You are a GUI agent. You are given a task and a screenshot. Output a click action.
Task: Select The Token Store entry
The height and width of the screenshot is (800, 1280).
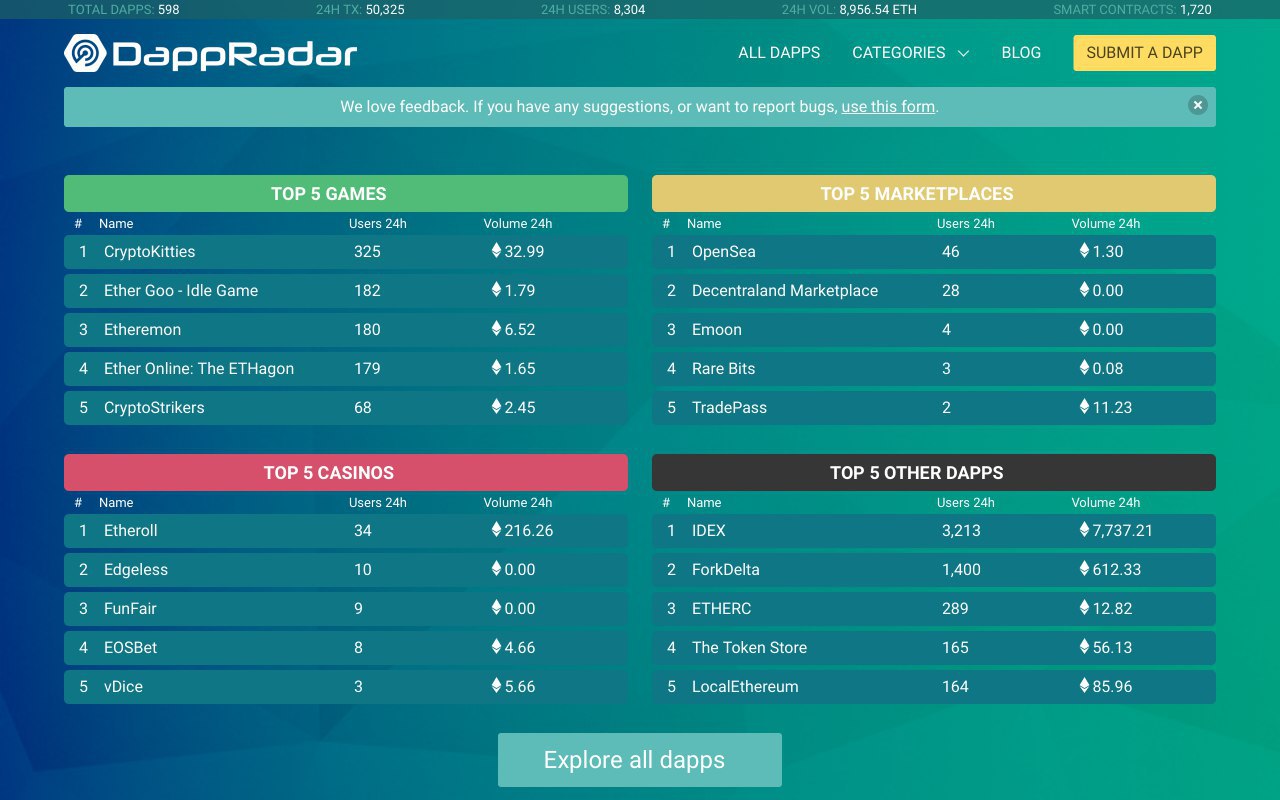749,648
